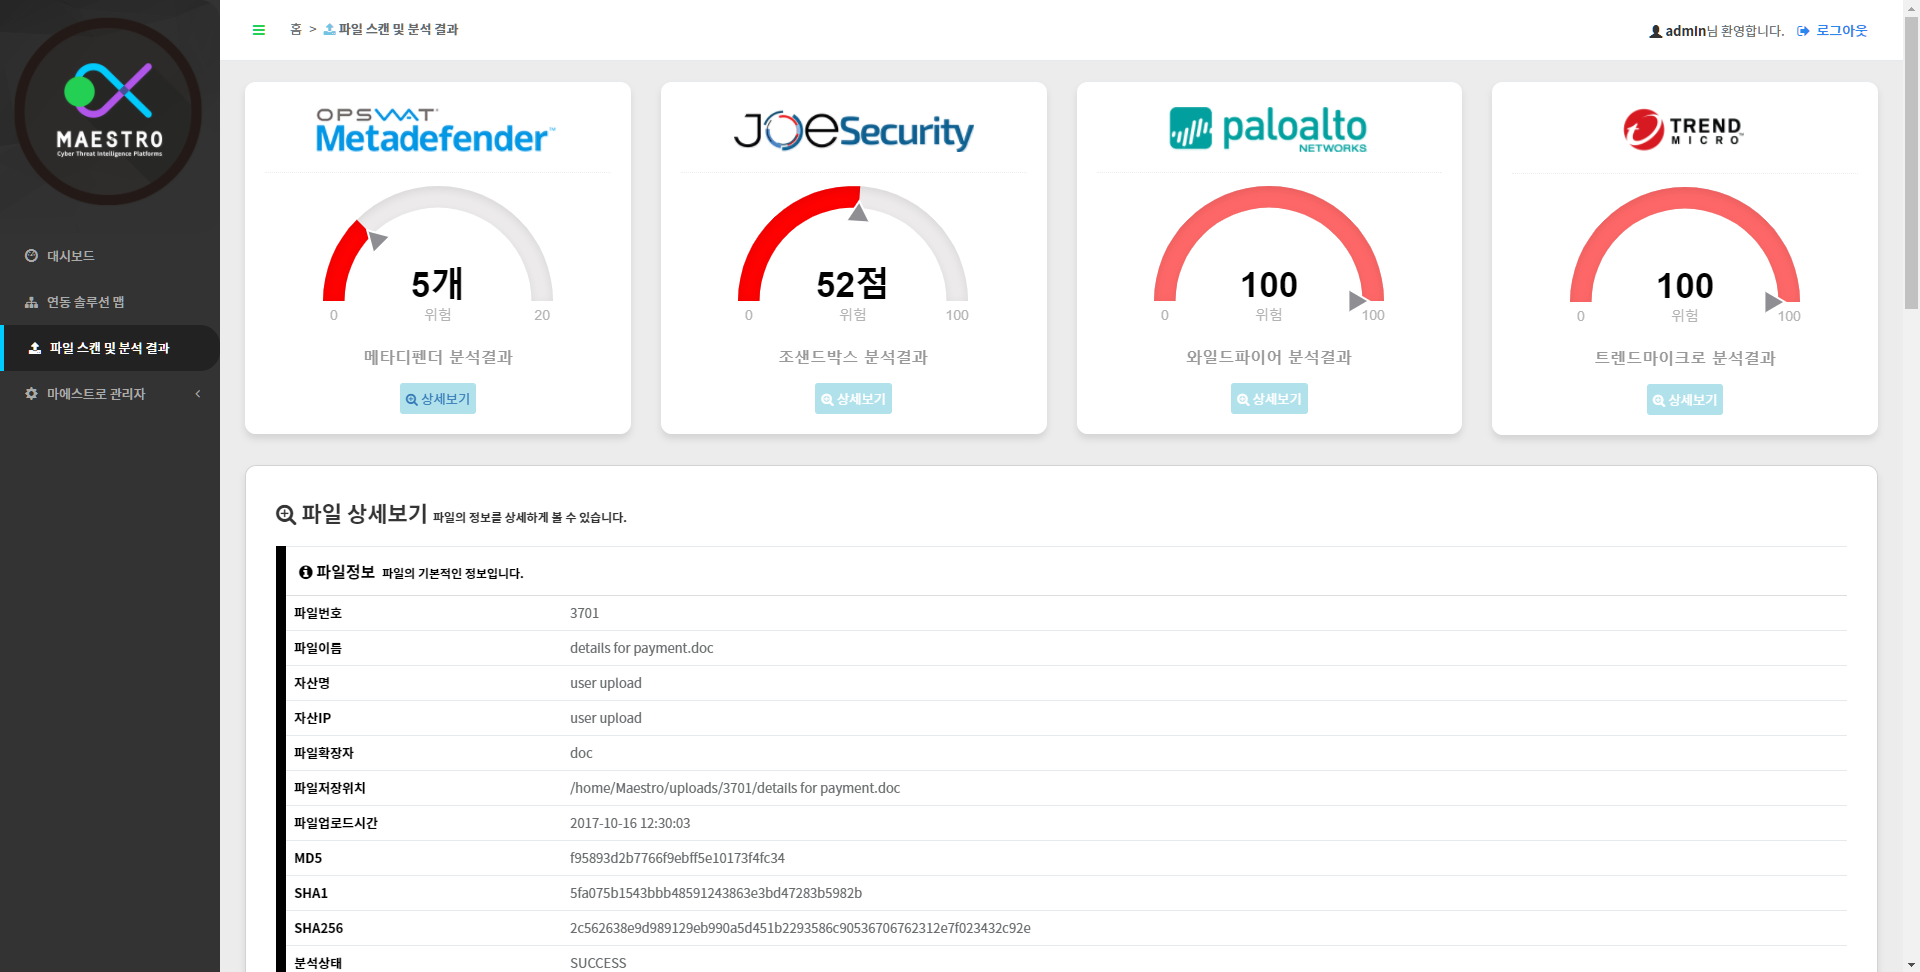Click the upload icon in breadcrumb
Image resolution: width=1920 pixels, height=972 pixels.
coord(329,30)
